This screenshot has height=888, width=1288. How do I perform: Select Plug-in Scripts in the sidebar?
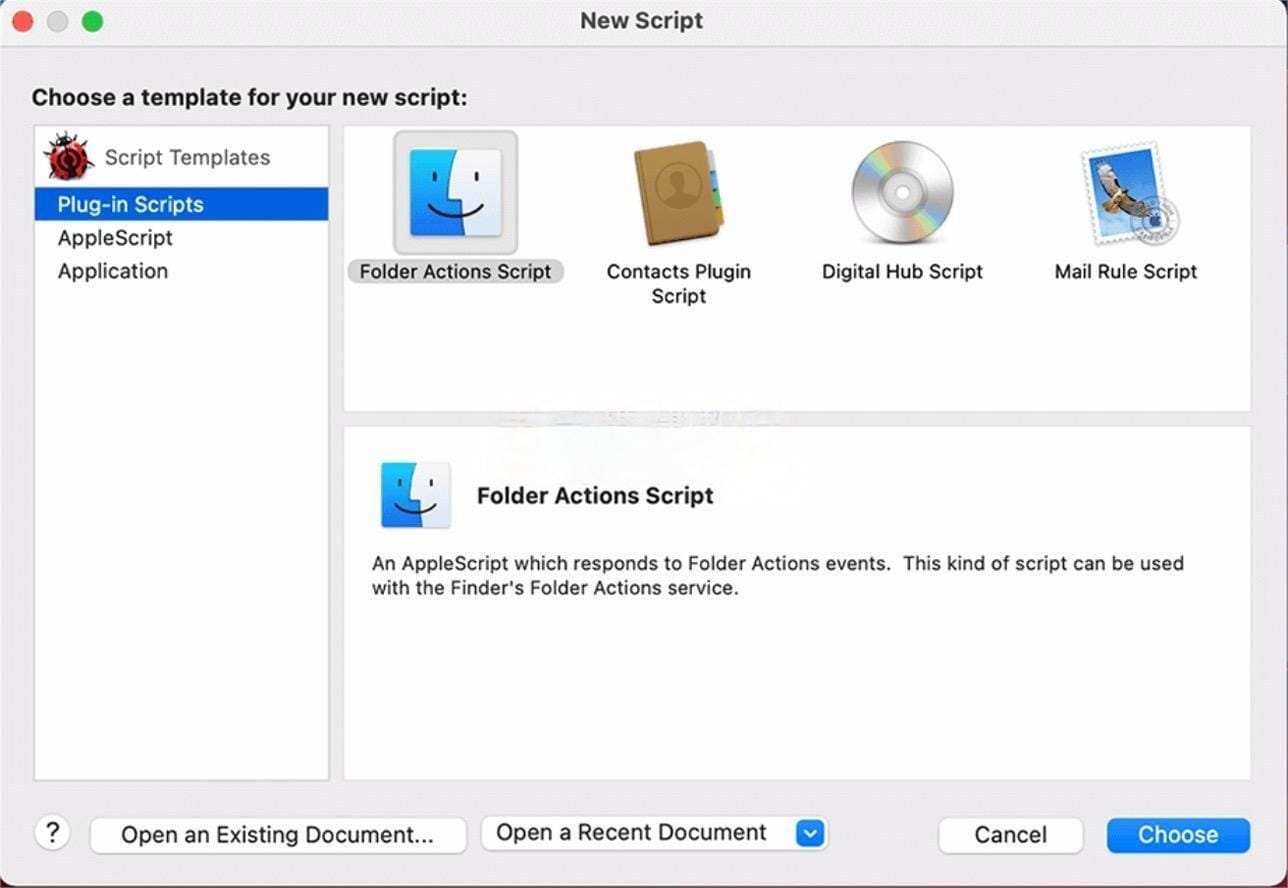(x=181, y=204)
